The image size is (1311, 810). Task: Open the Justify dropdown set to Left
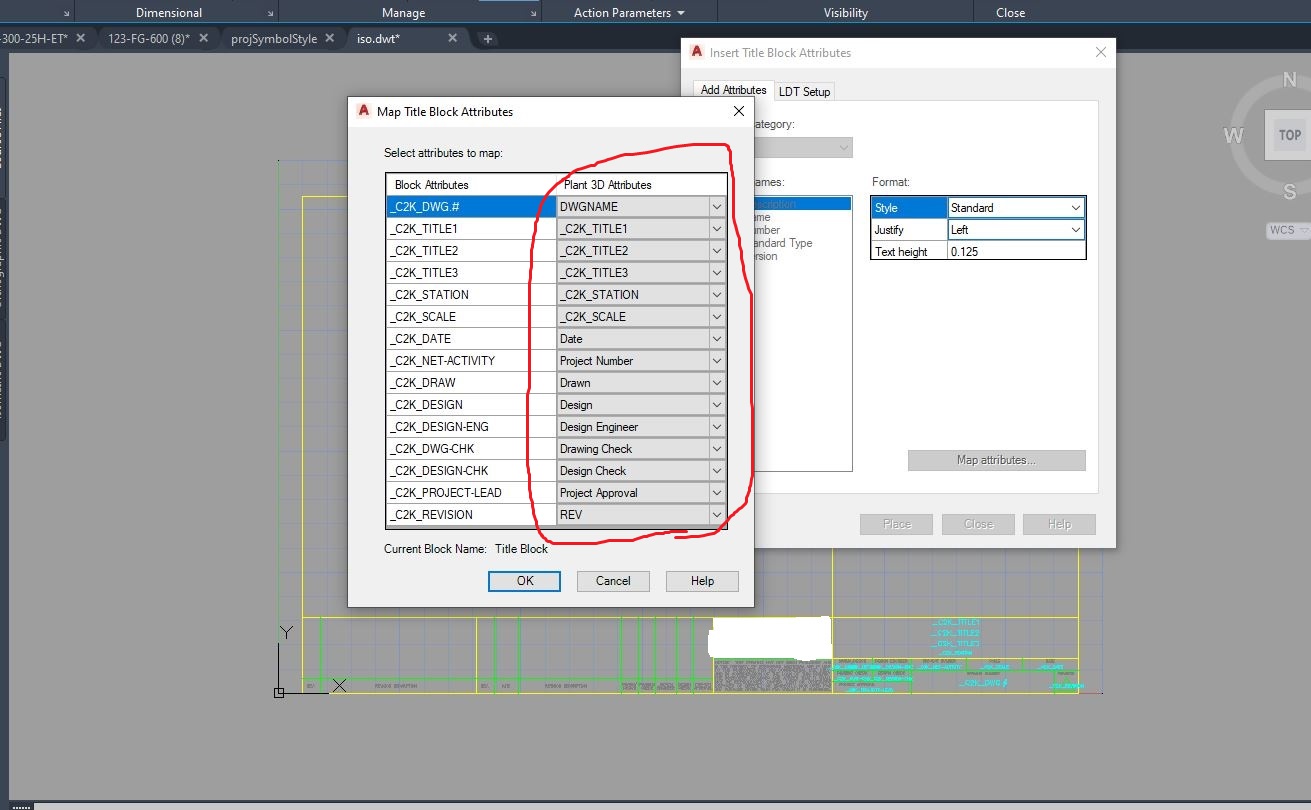coord(1075,229)
